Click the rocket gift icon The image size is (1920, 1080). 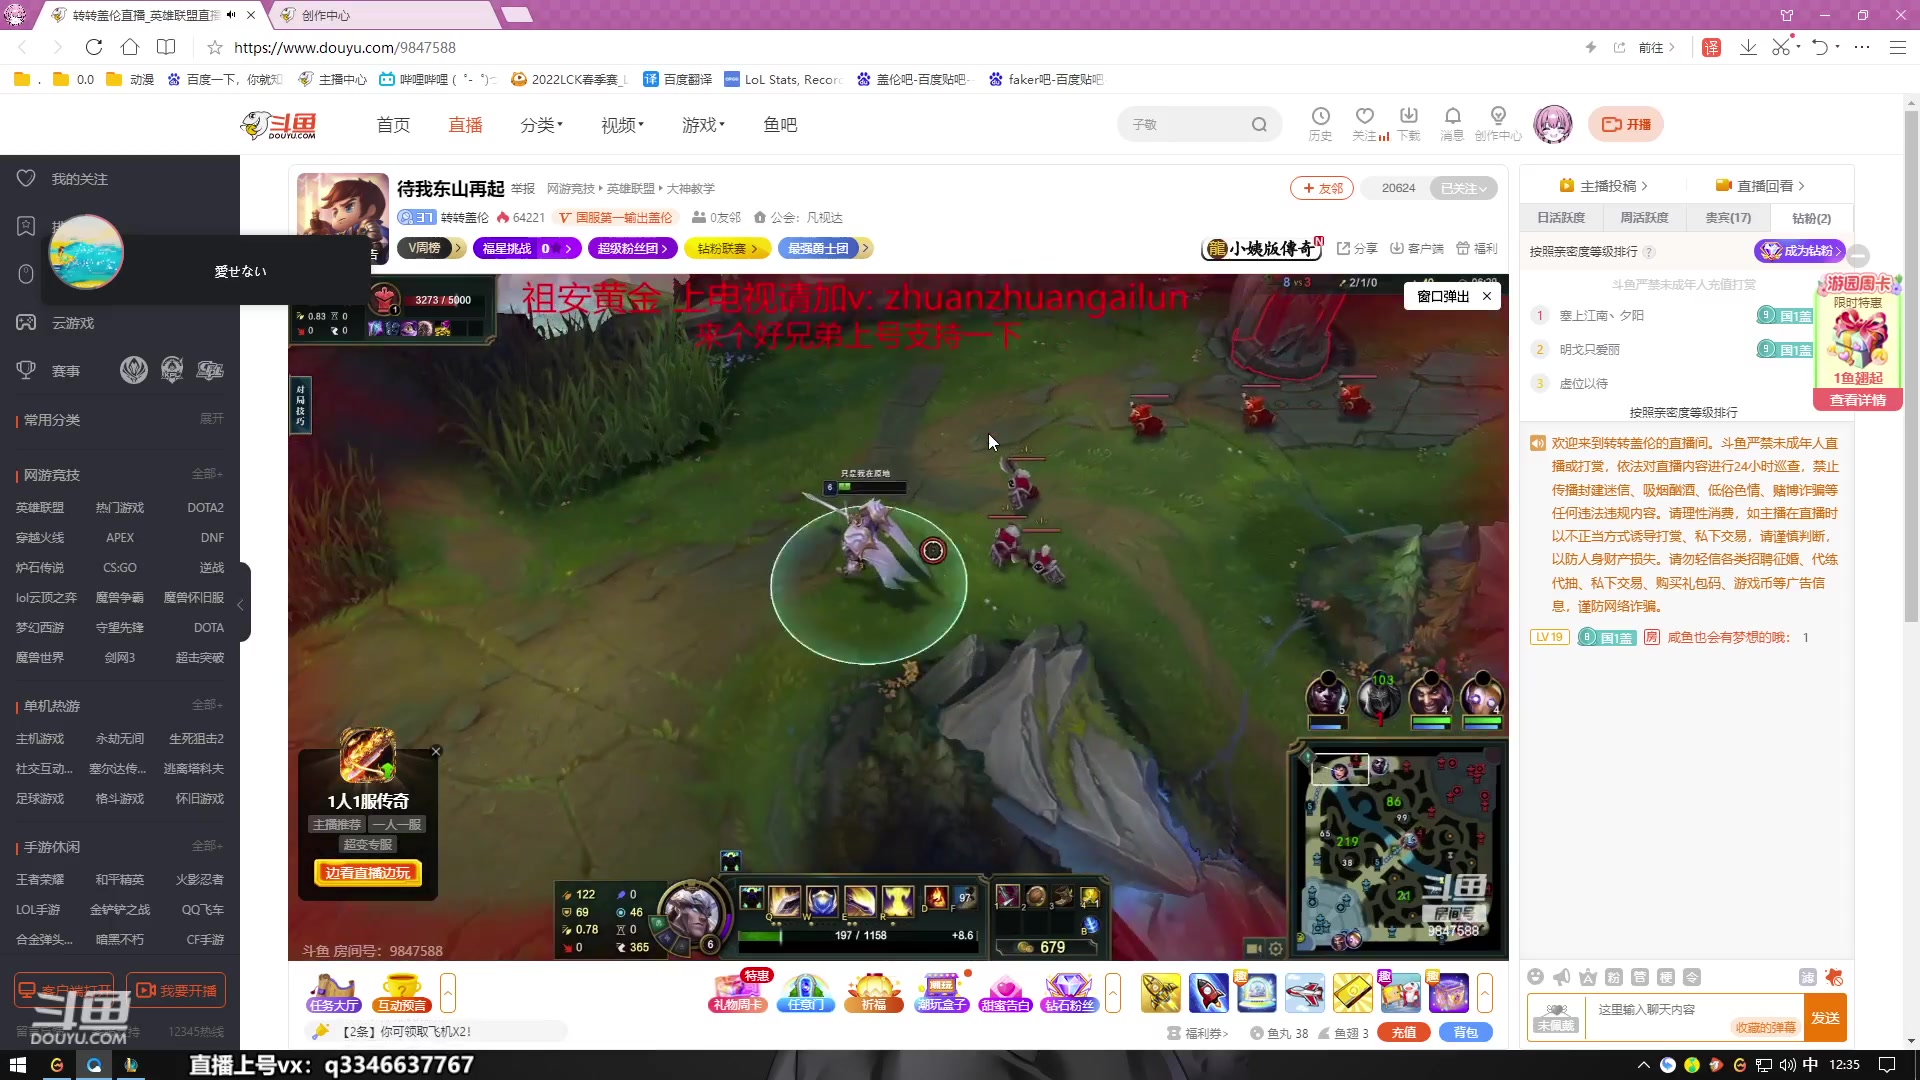(1208, 992)
